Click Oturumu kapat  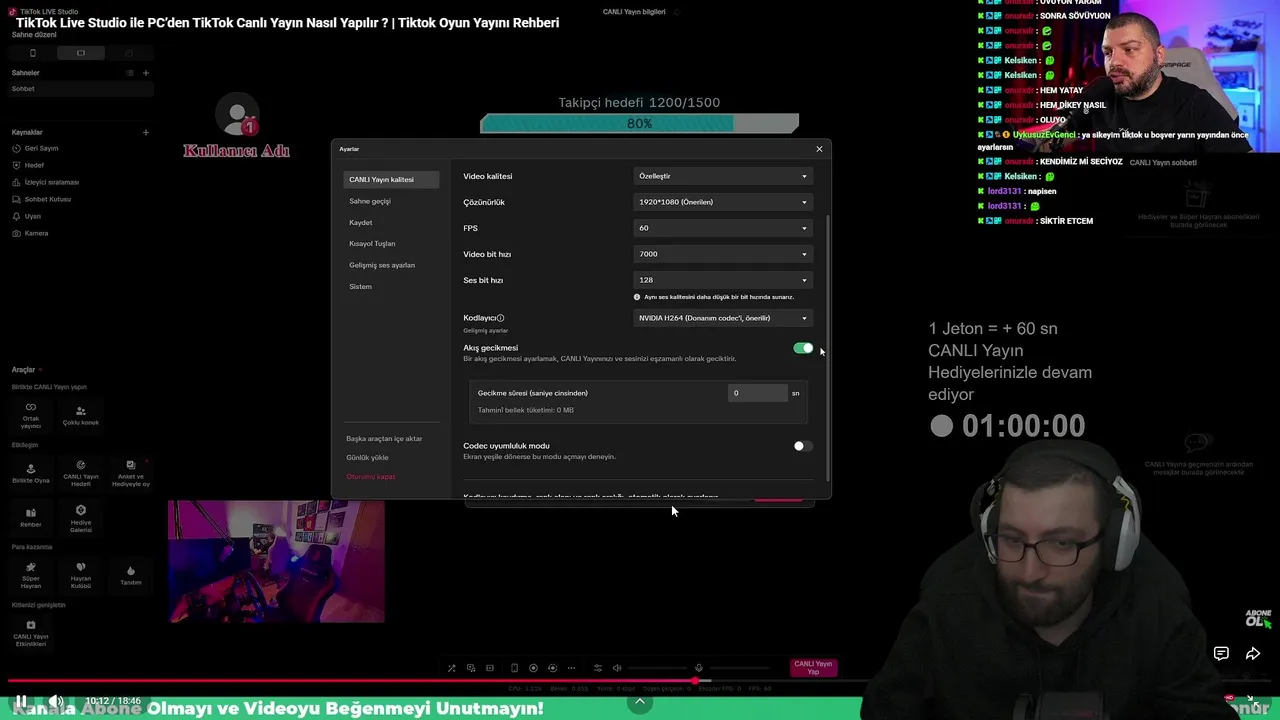pos(371,477)
